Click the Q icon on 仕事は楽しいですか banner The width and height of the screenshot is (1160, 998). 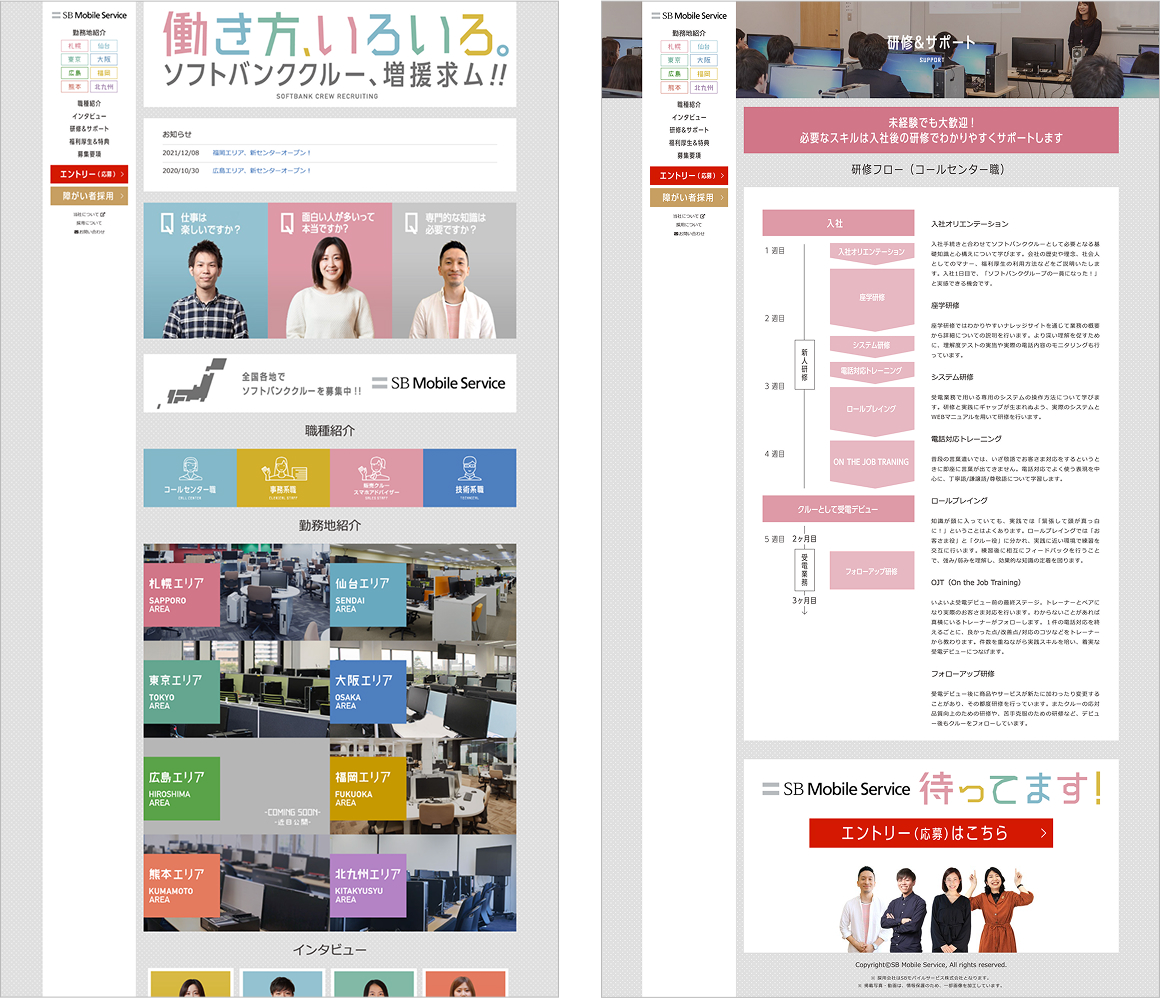click(x=166, y=223)
